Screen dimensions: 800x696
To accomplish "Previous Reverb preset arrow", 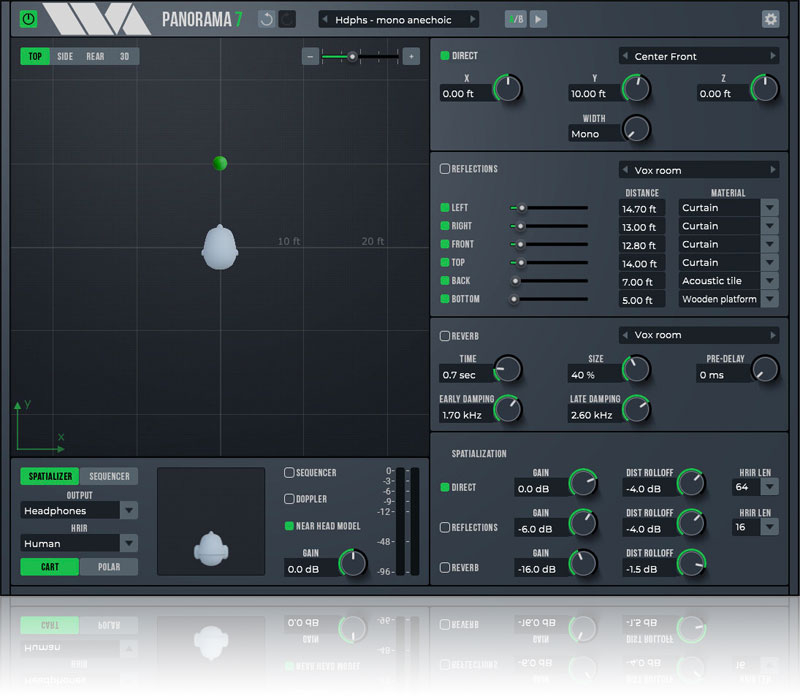I will [625, 335].
